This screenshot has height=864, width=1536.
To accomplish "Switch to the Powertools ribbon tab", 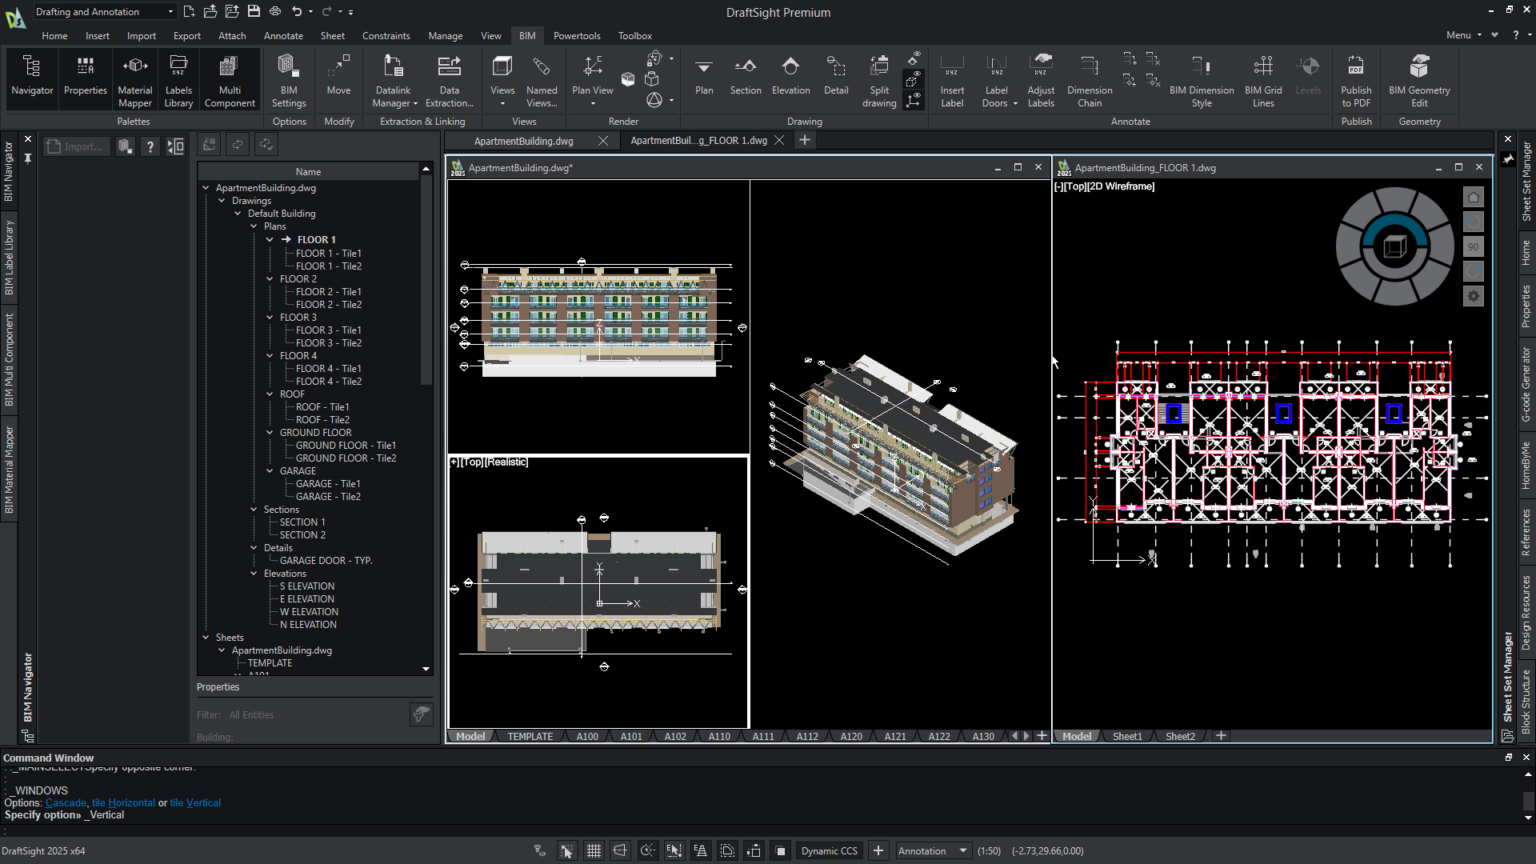I will tap(576, 35).
